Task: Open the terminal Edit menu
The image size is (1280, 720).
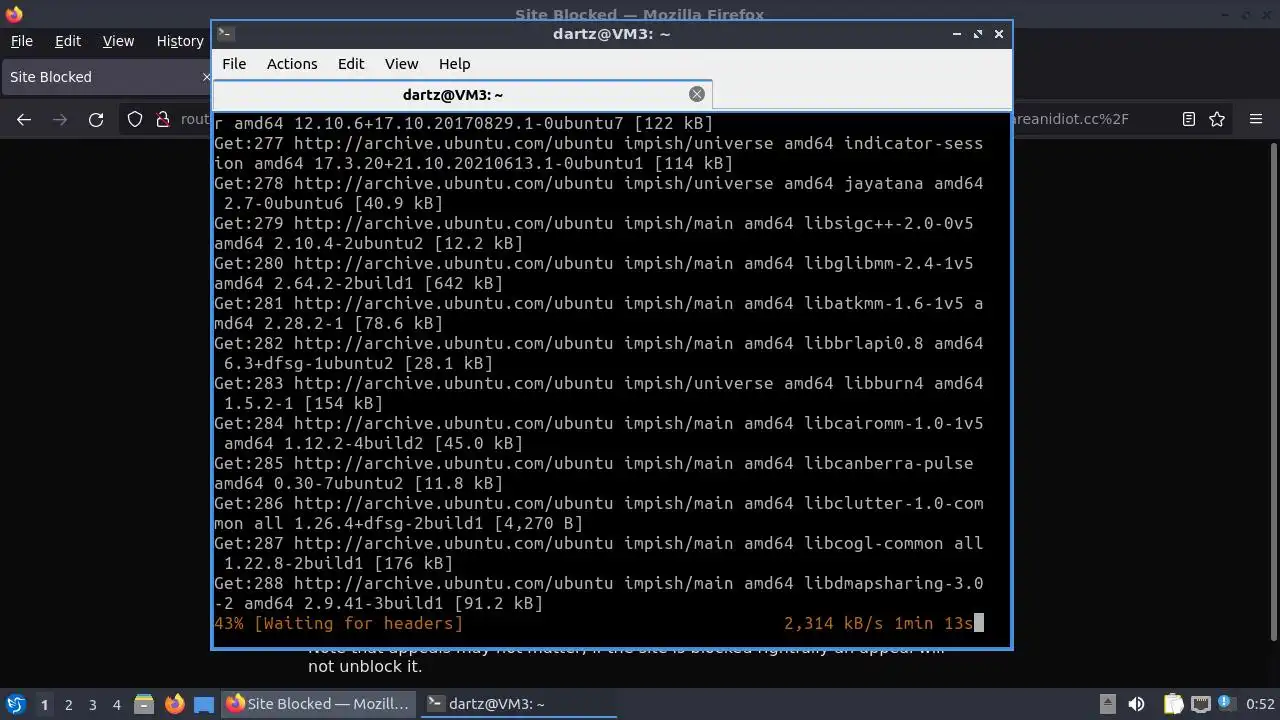Action: click(x=350, y=63)
